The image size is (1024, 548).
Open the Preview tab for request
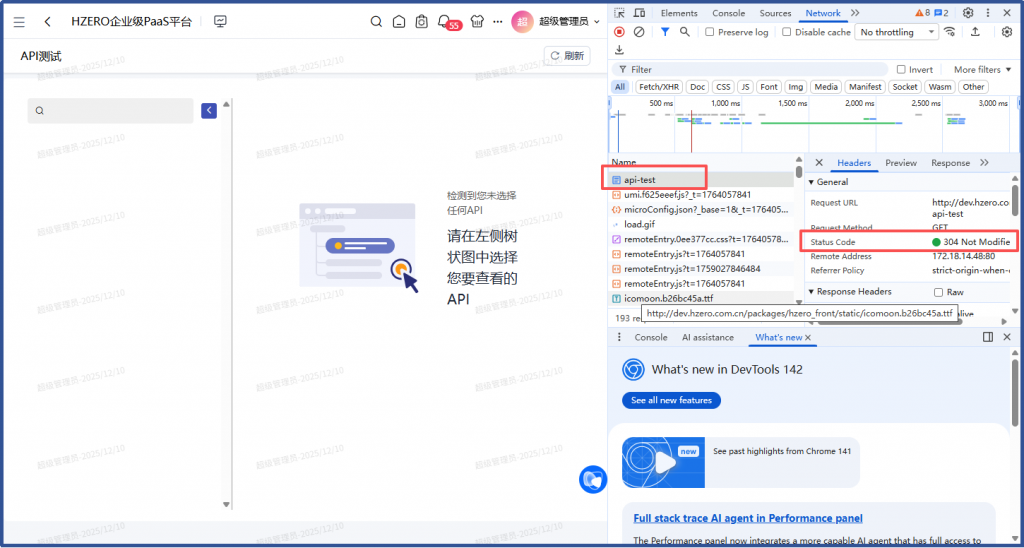click(900, 163)
